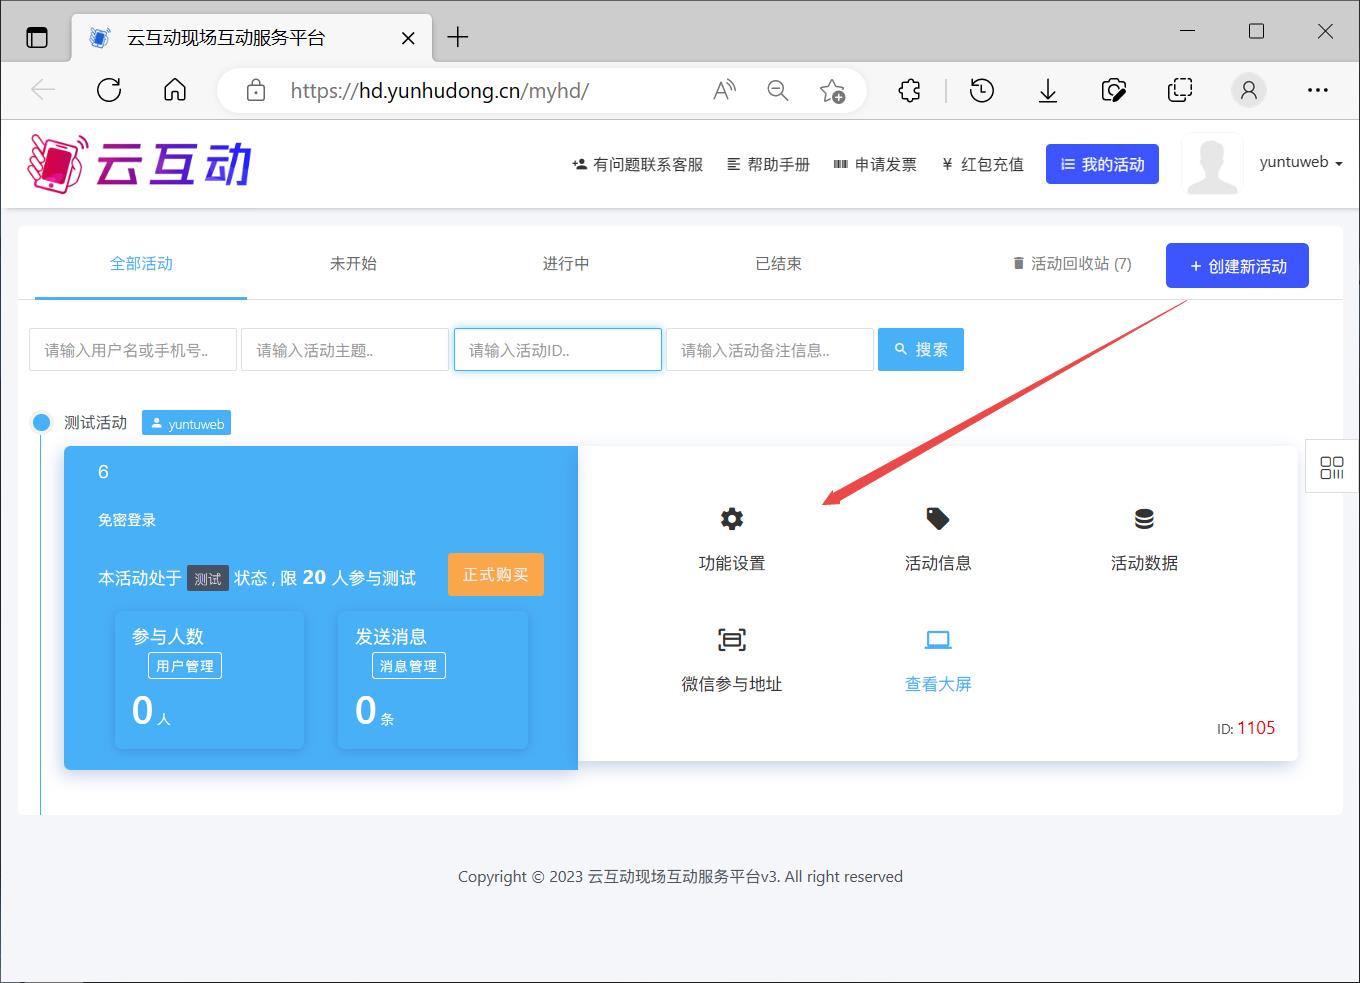Open the 活动数据 database icon
The height and width of the screenshot is (983, 1360).
point(1144,519)
